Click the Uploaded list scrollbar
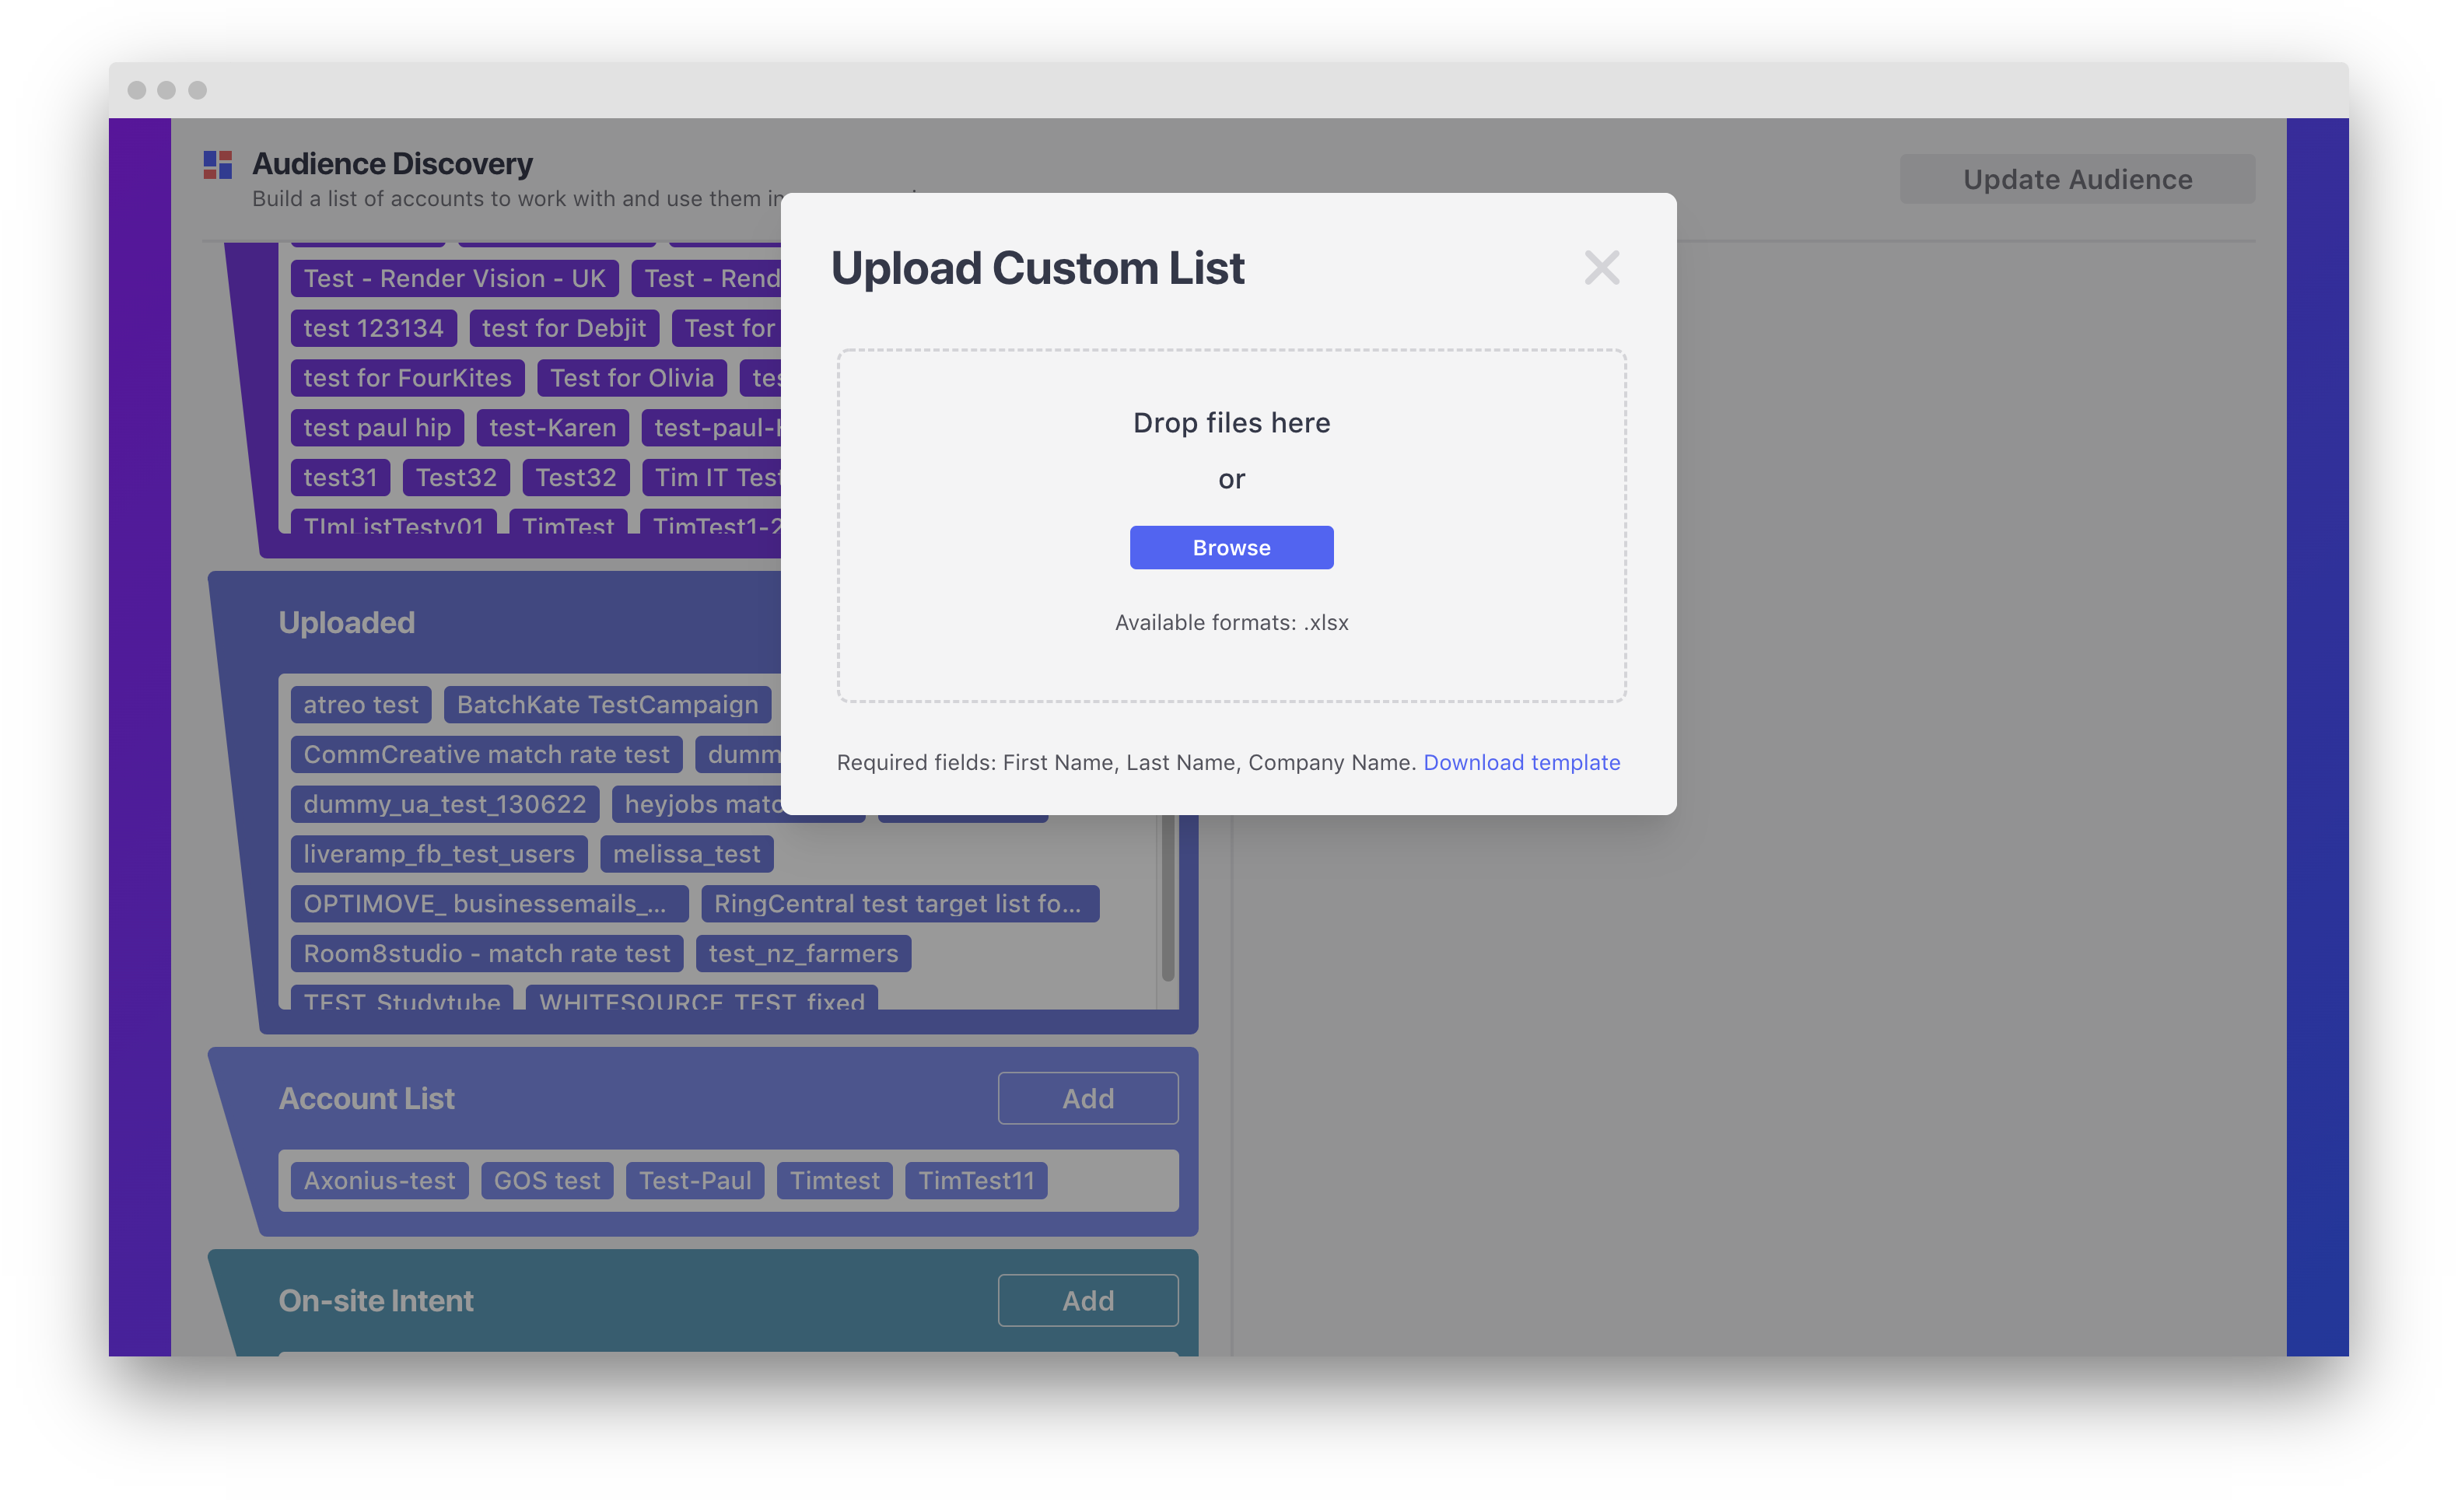This screenshot has height=1512, width=2458. [x=1167, y=900]
